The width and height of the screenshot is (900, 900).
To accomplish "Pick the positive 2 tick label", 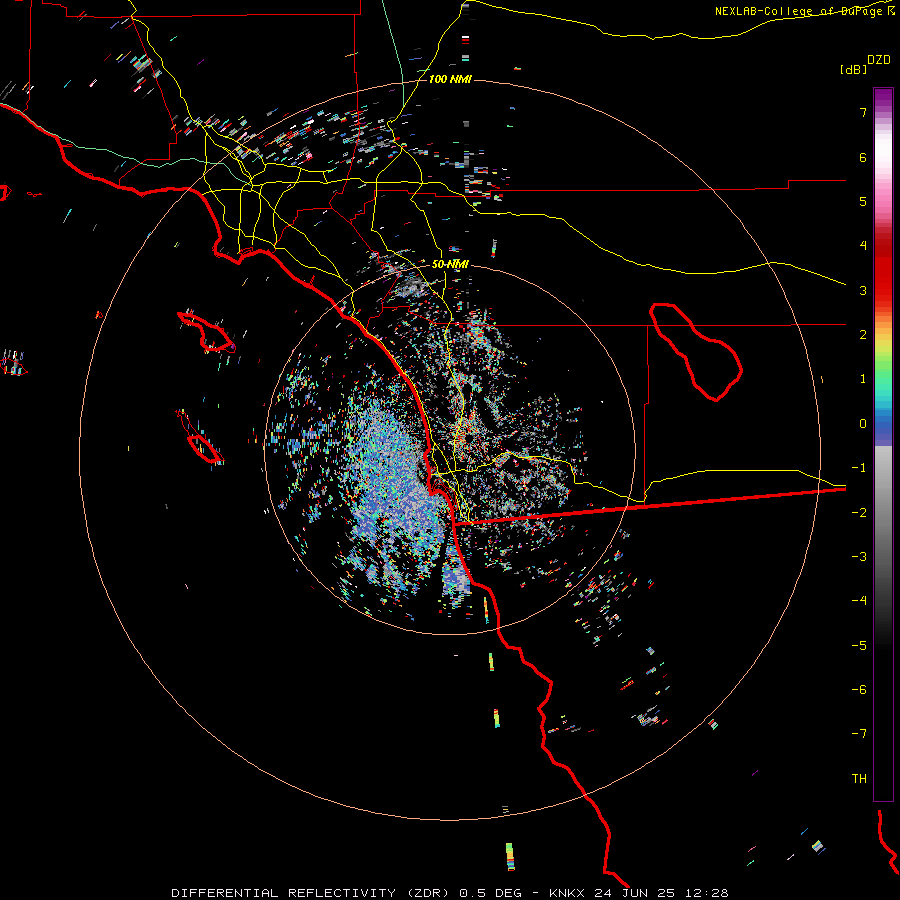I will click(863, 335).
